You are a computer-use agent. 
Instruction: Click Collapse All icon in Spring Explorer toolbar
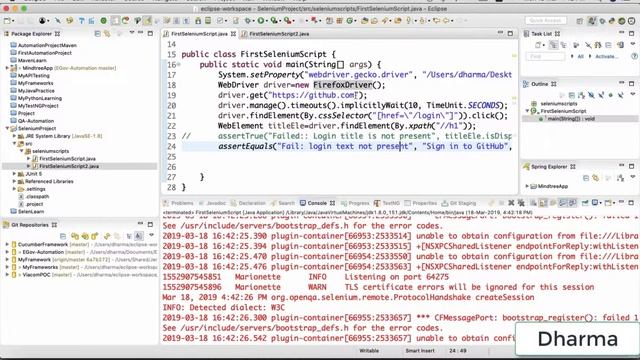pyautogui.click(x=586, y=178)
